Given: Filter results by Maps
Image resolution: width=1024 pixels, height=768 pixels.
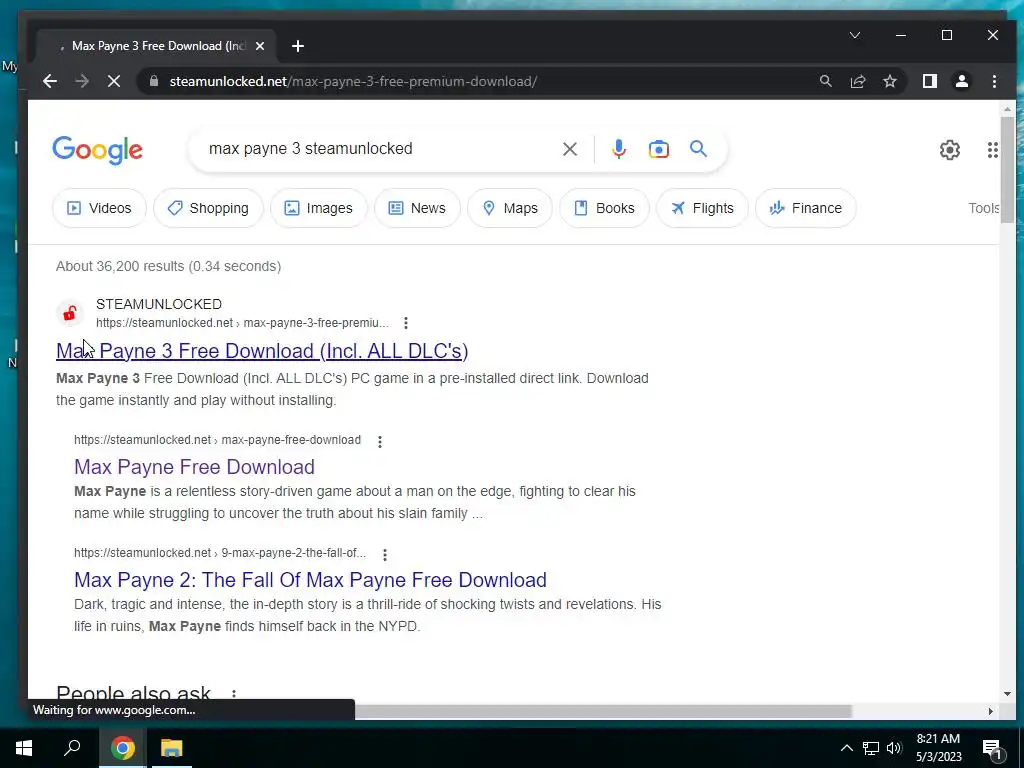Looking at the screenshot, I should [x=510, y=208].
